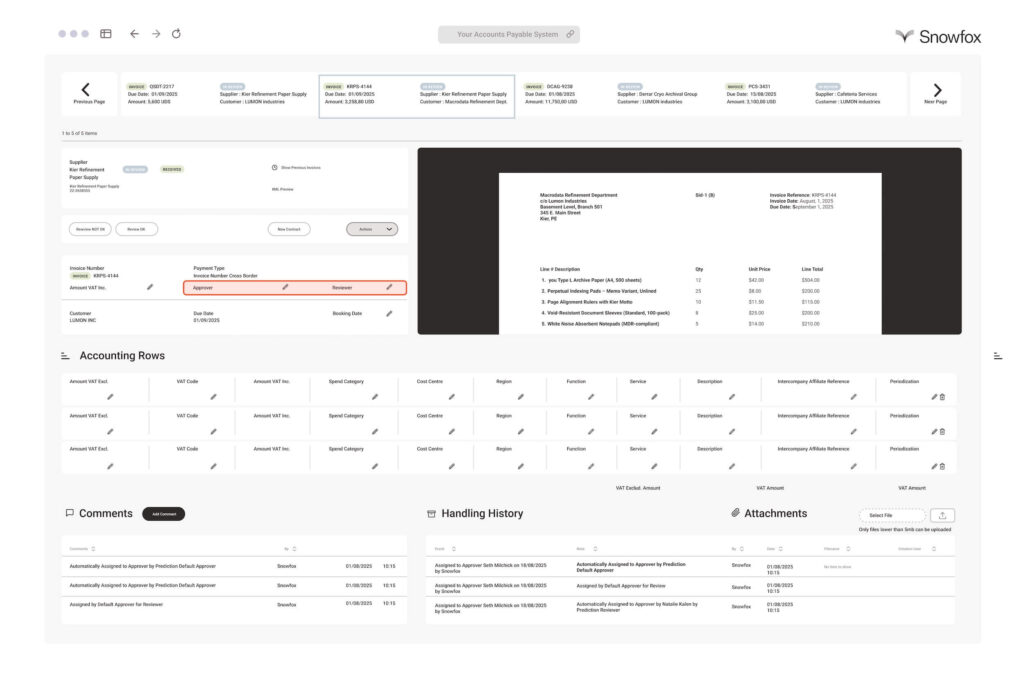Click pencil icon beside Booking Date
Screen dimensions: 1024x675
click(x=389, y=313)
